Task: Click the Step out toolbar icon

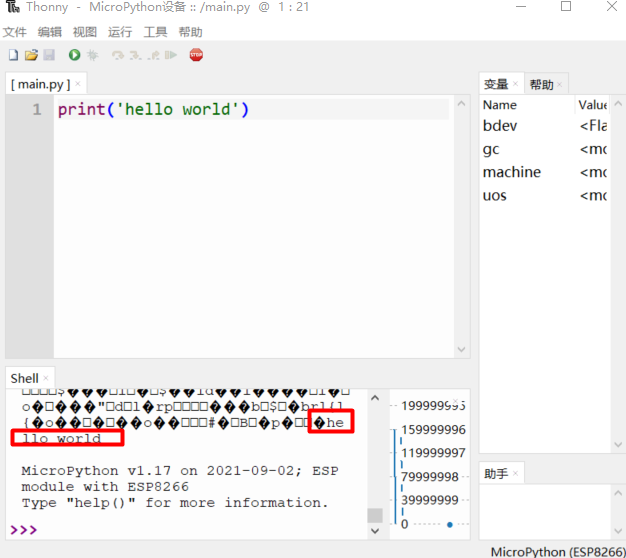Action: [153, 55]
